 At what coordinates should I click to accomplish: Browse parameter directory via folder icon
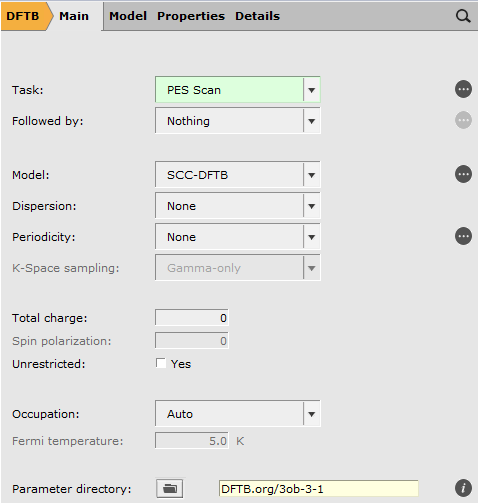170,489
